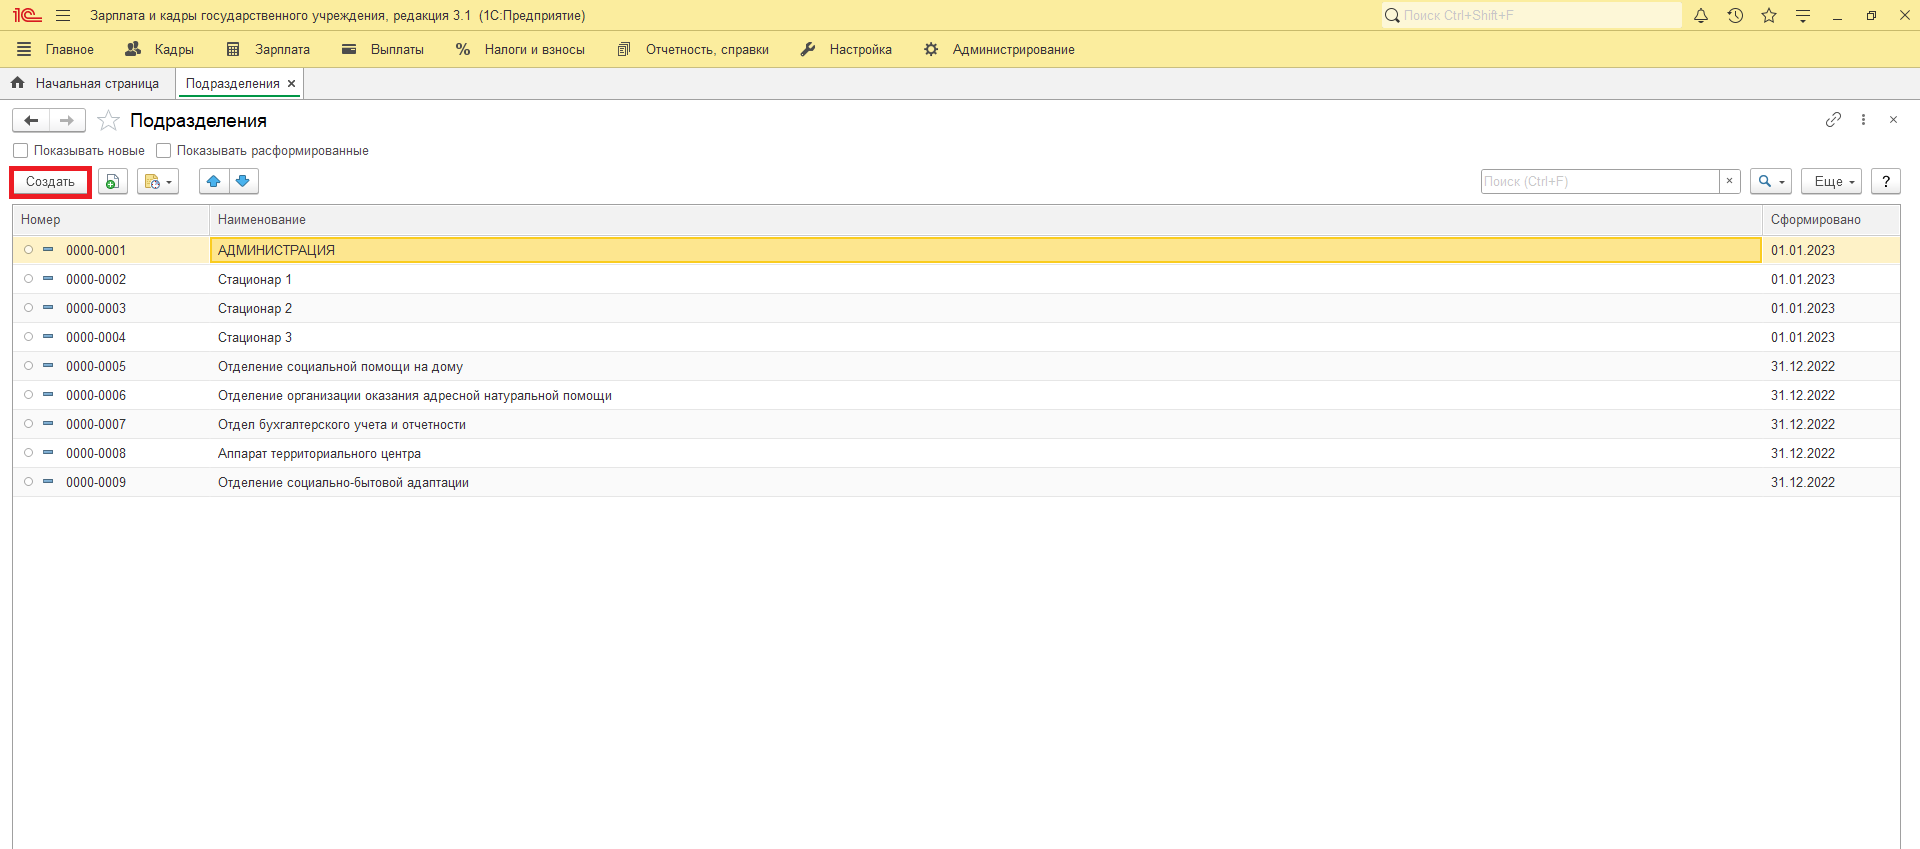Copy link to this form
1920x849 pixels.
1833,120
